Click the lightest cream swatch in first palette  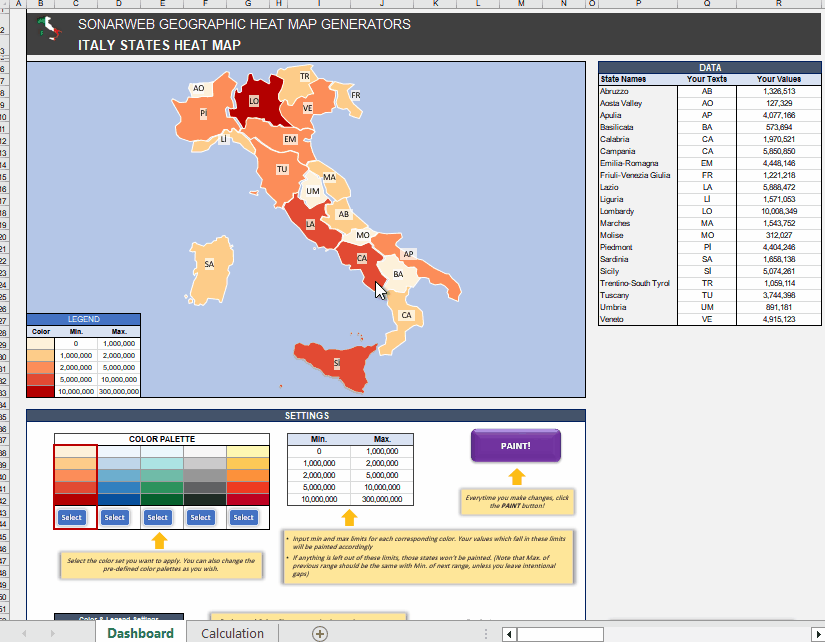point(76,452)
